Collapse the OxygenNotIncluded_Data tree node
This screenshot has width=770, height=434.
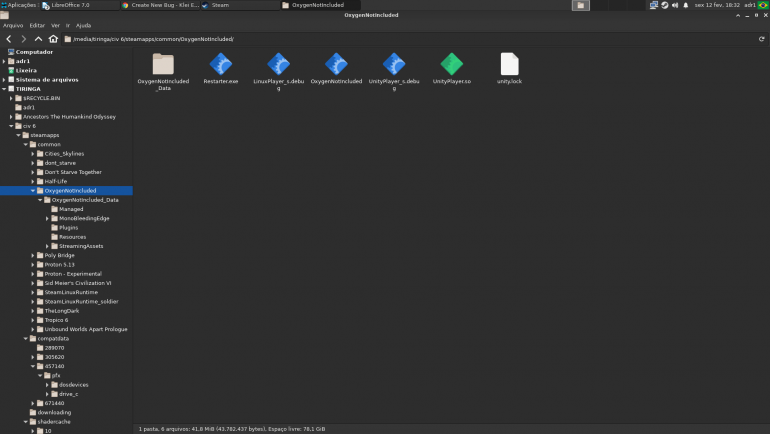(40, 200)
